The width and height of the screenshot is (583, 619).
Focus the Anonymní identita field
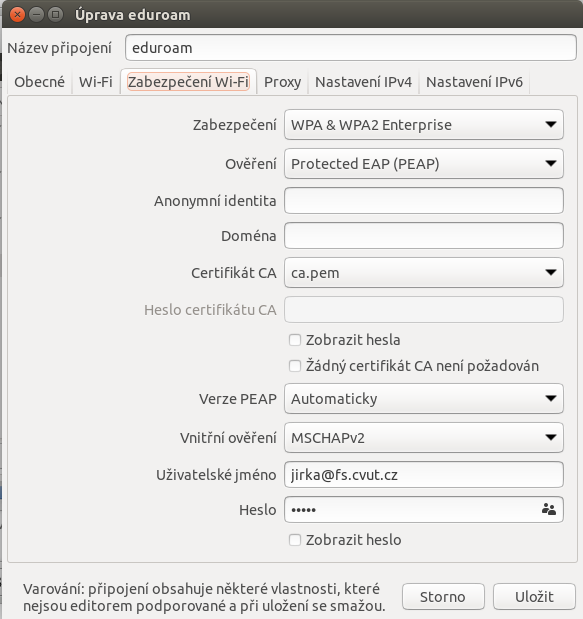(424, 201)
